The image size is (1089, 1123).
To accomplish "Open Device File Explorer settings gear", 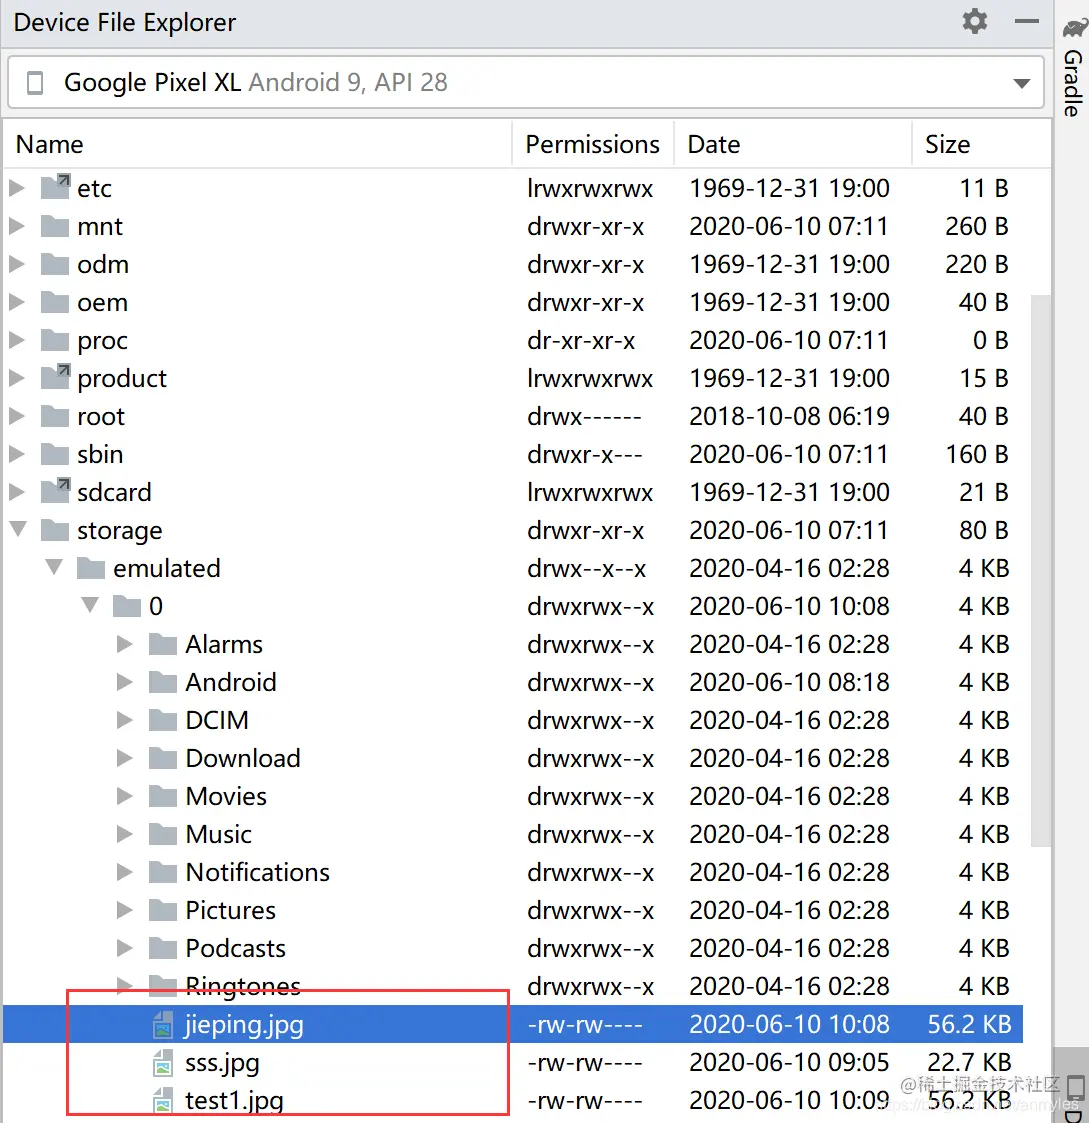I will pos(974,21).
